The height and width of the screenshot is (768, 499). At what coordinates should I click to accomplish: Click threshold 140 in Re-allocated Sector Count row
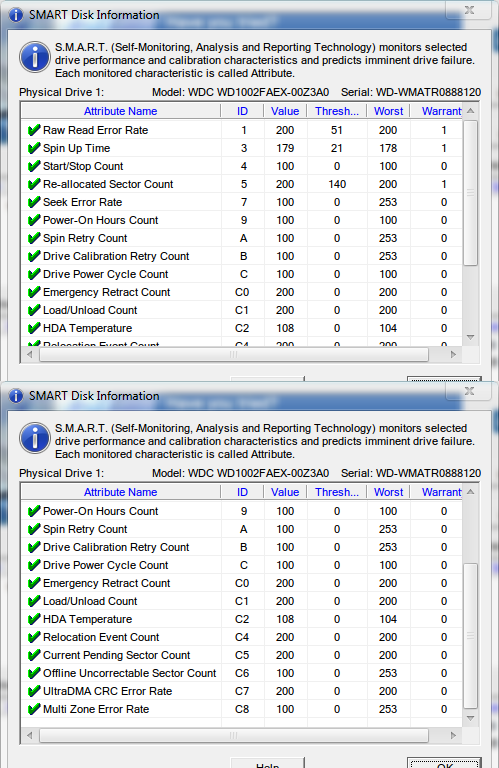tap(337, 184)
